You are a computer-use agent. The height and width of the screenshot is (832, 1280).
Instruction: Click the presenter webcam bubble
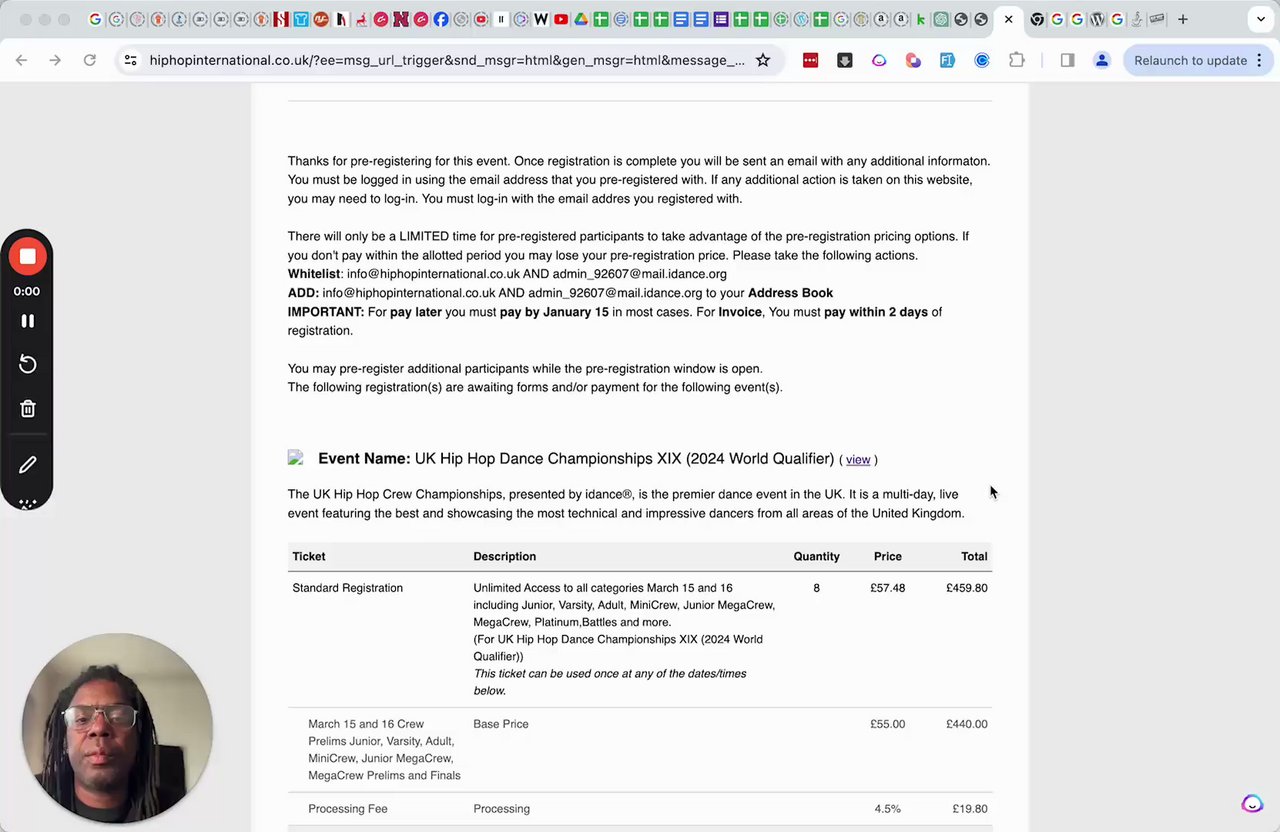(117, 728)
